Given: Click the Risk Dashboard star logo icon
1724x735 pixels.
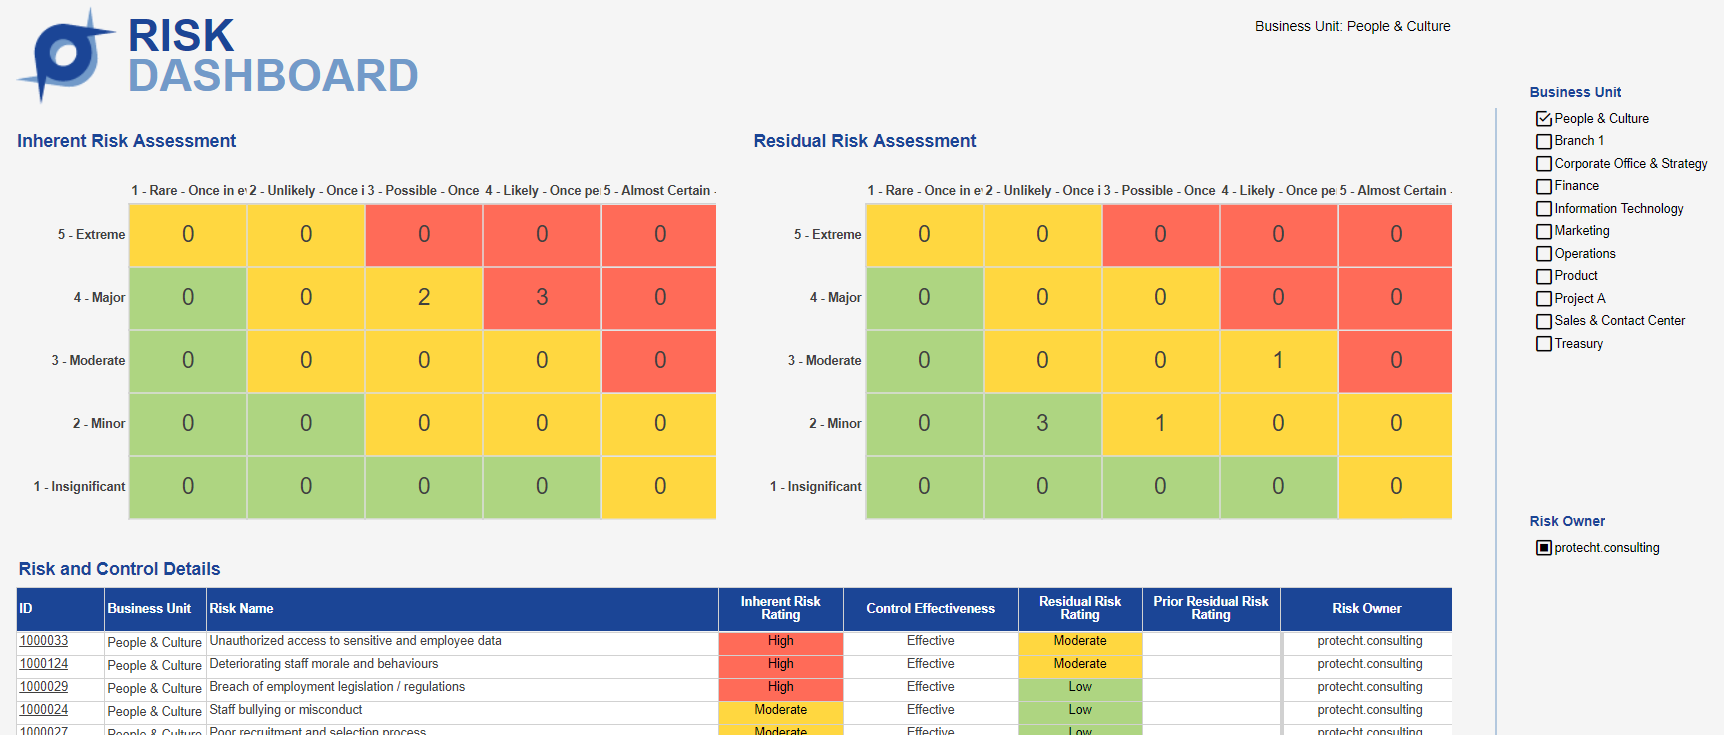Looking at the screenshot, I should click(x=62, y=56).
